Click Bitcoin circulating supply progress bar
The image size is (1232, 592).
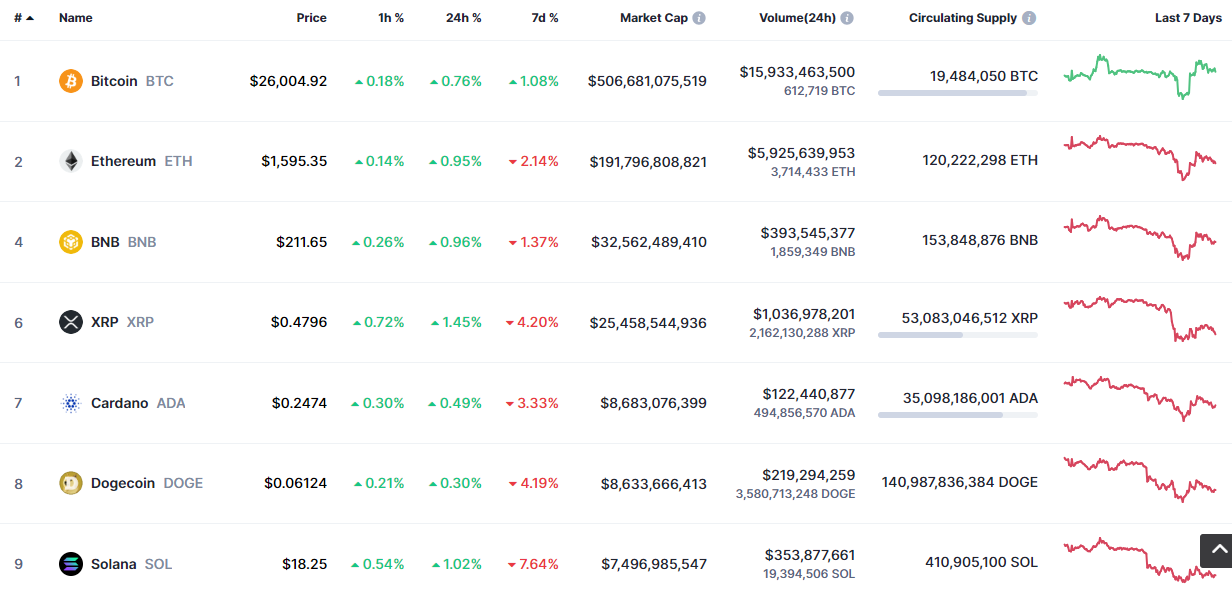coord(958,93)
